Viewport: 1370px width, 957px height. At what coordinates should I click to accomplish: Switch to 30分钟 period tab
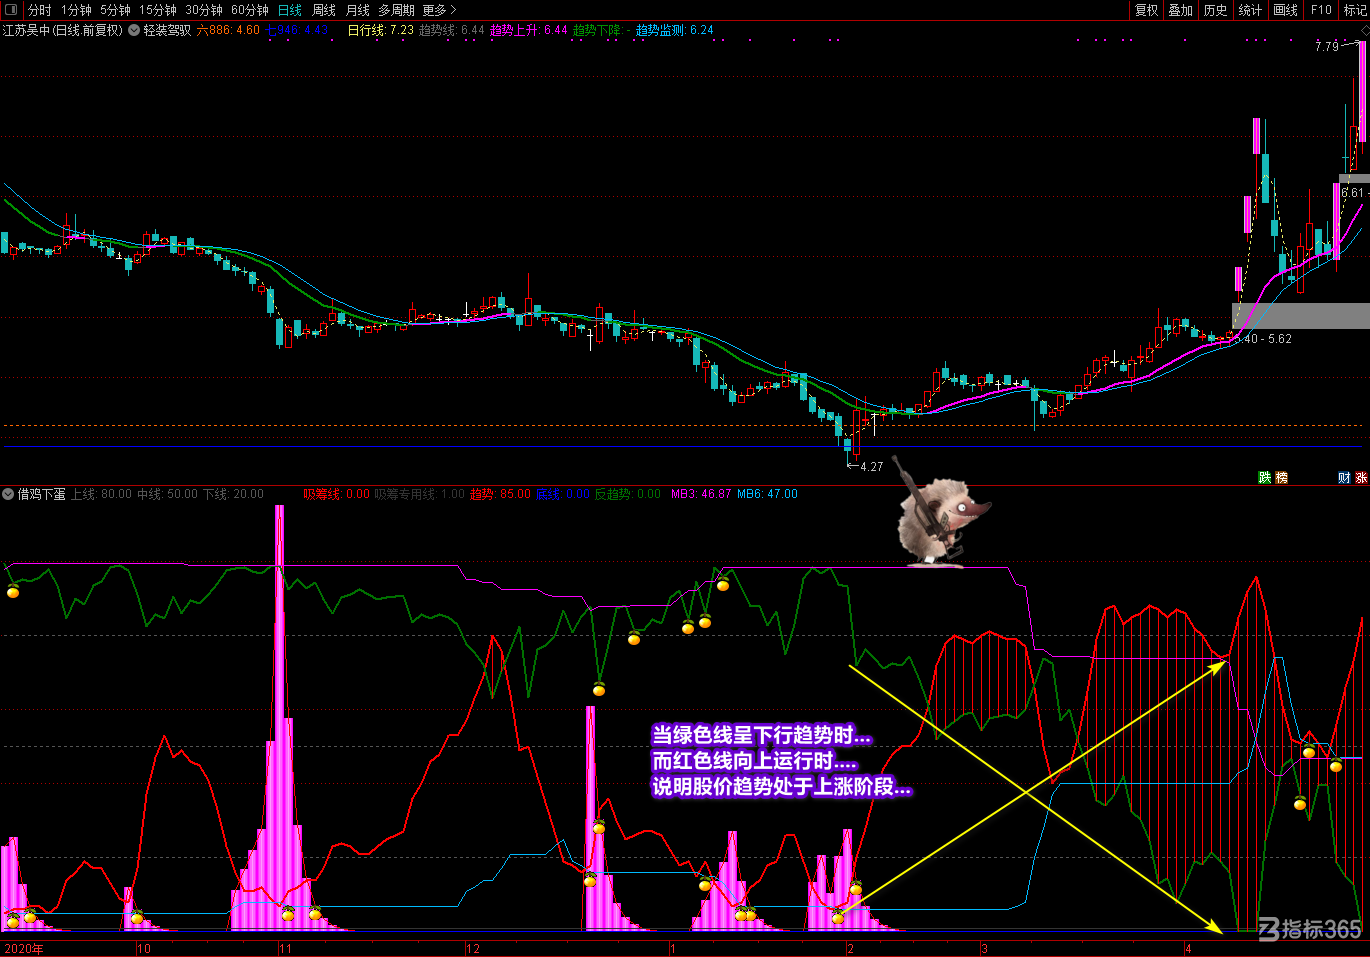(x=204, y=10)
